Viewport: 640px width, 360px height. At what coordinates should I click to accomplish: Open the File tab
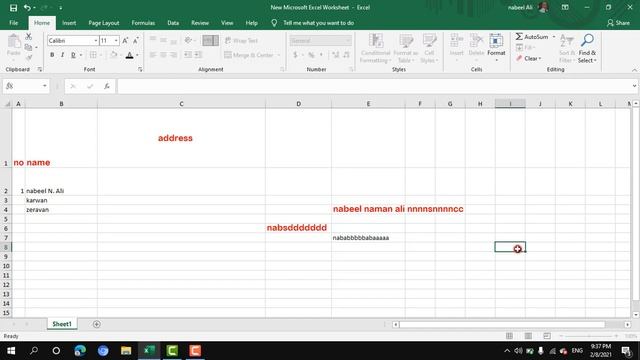13,23
